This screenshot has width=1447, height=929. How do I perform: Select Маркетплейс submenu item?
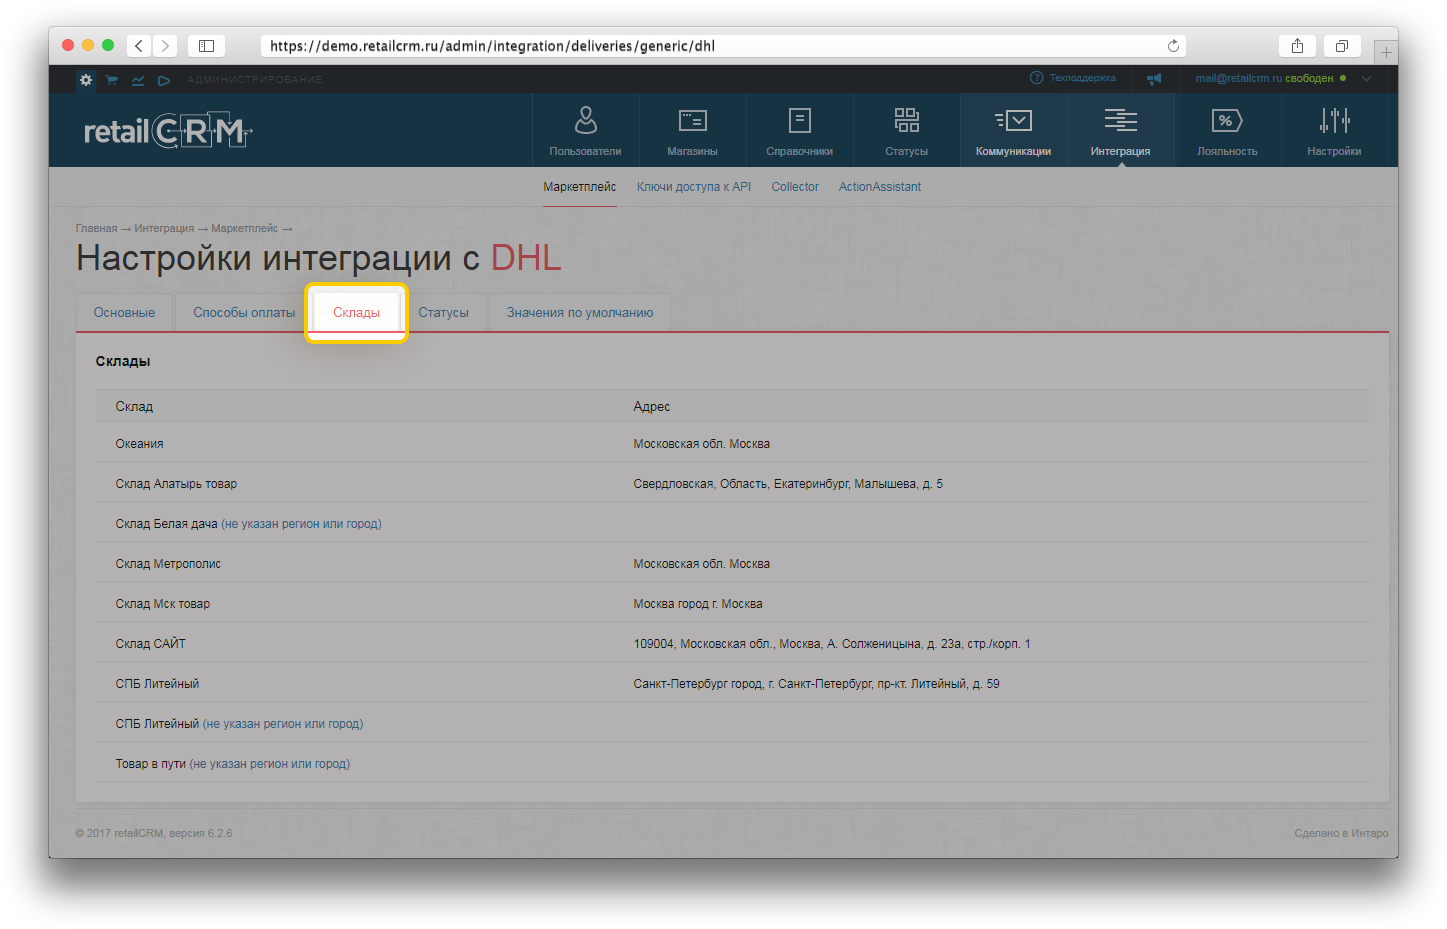(579, 187)
